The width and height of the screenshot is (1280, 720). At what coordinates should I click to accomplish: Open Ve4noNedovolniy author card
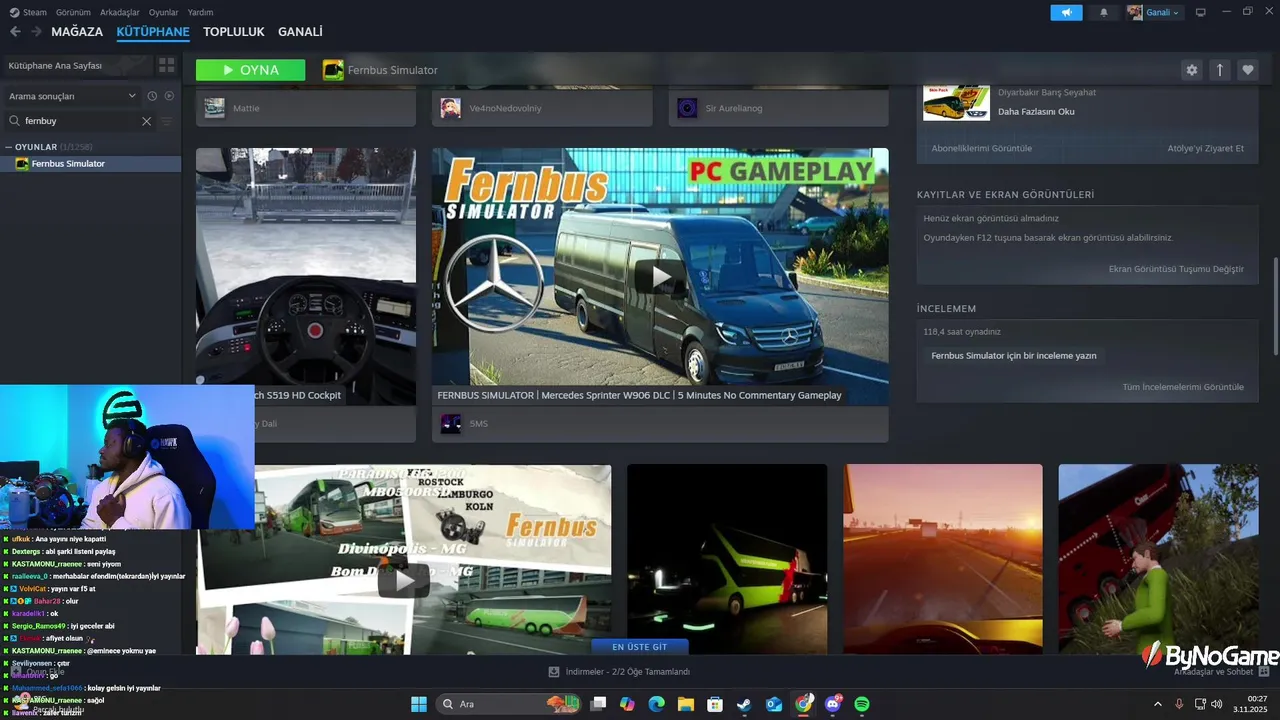coord(542,108)
